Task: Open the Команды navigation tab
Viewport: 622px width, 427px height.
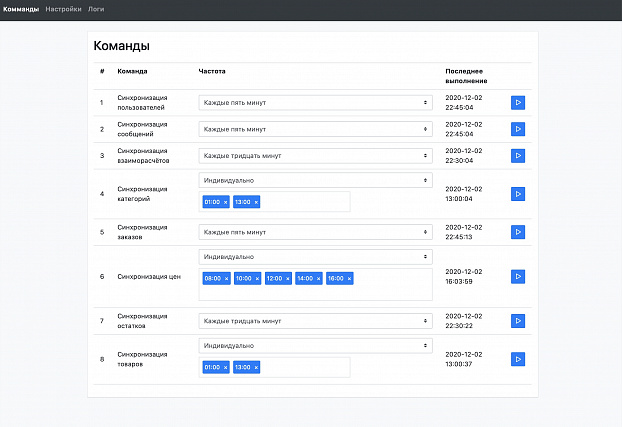Action: 21,9
